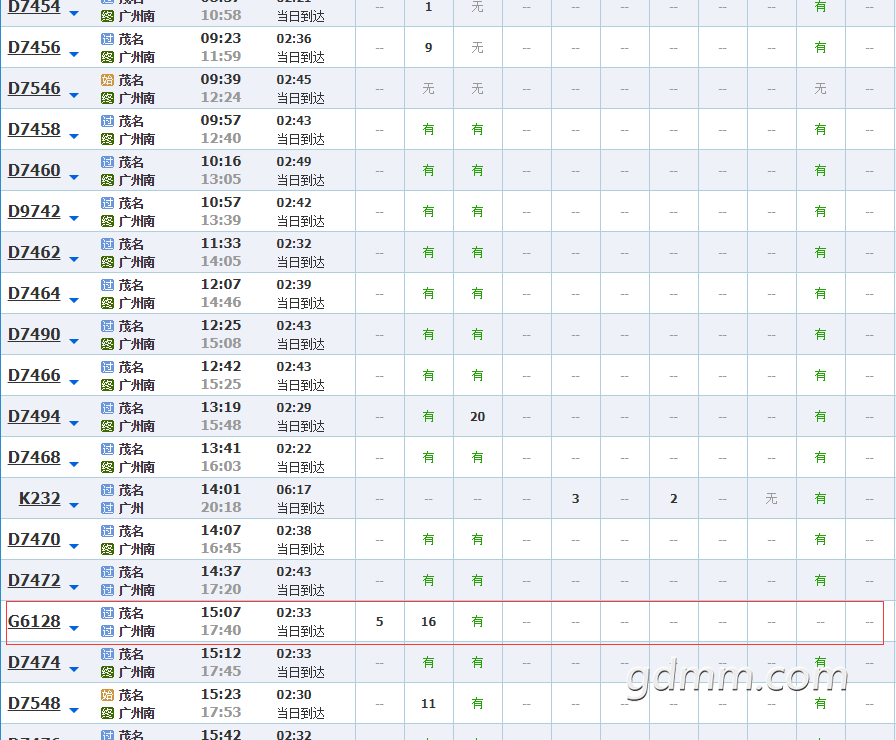Viewport: 896px width, 740px height.
Task: Expand the arrow next to train D7456
Action: pos(74,54)
